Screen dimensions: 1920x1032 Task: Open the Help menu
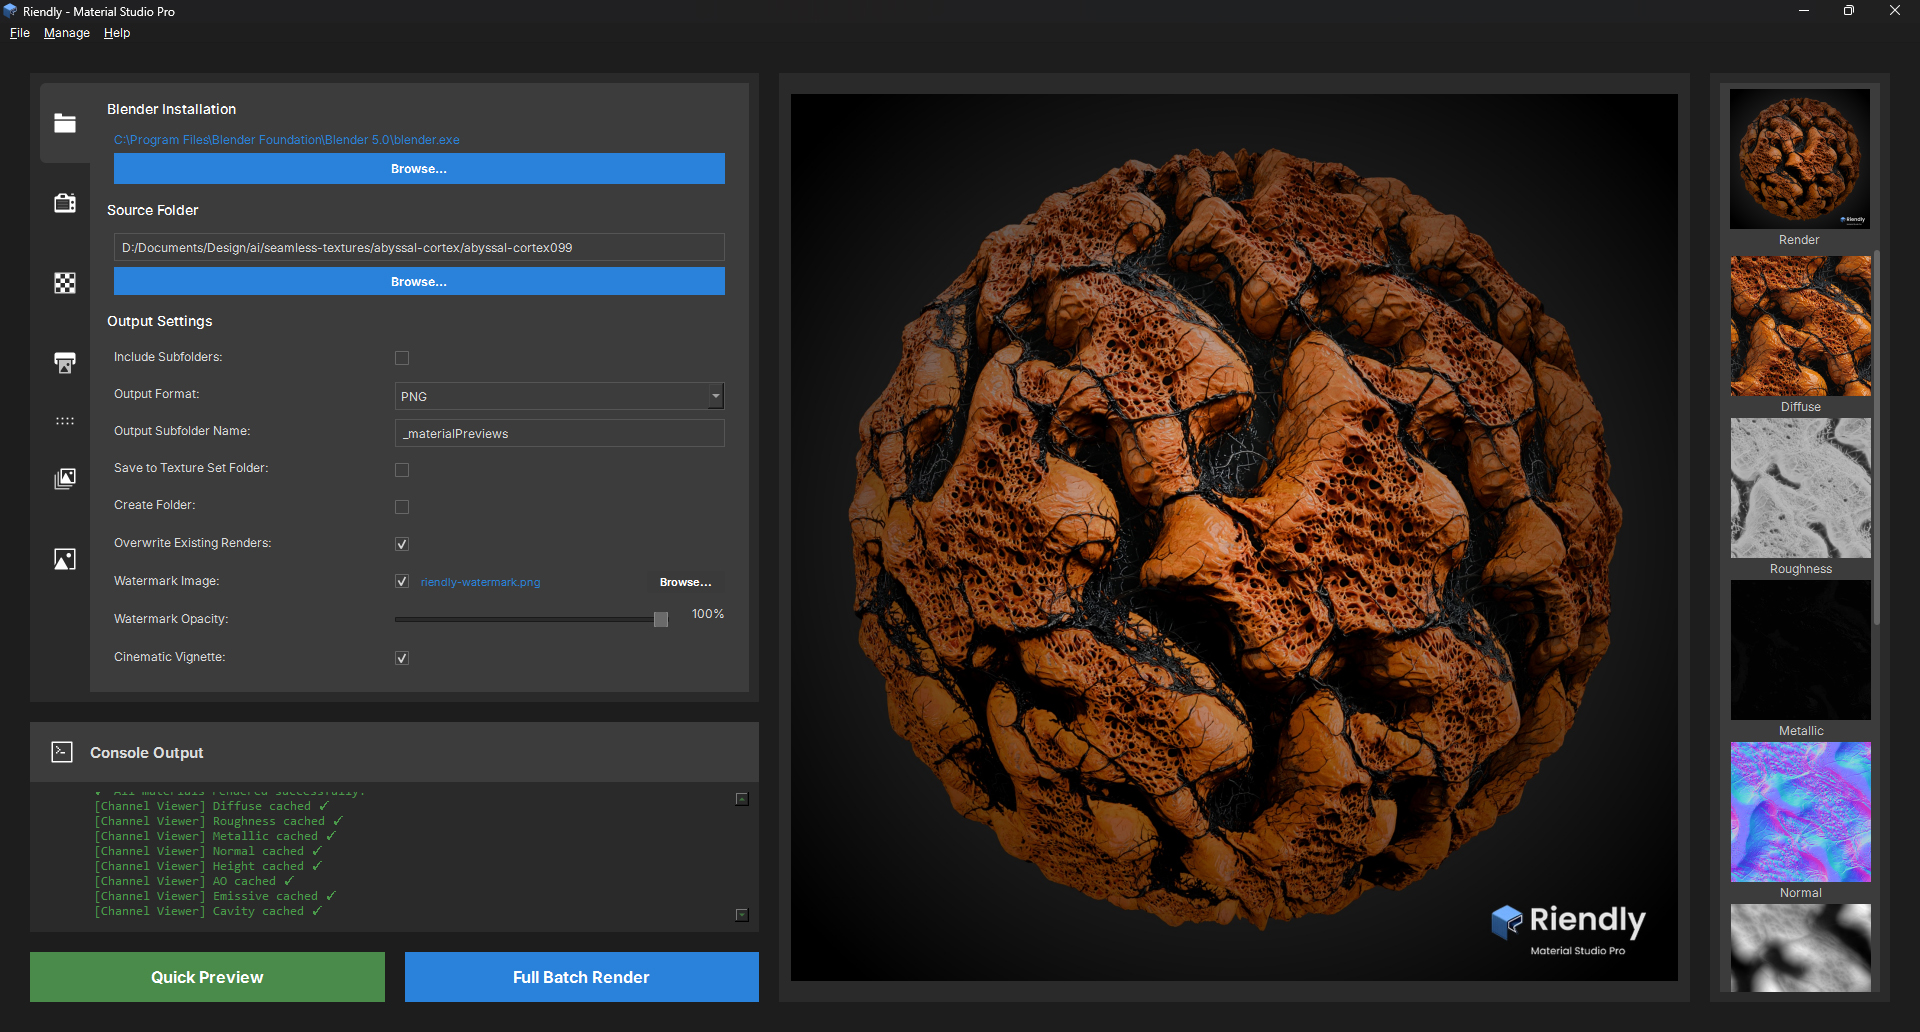[117, 33]
